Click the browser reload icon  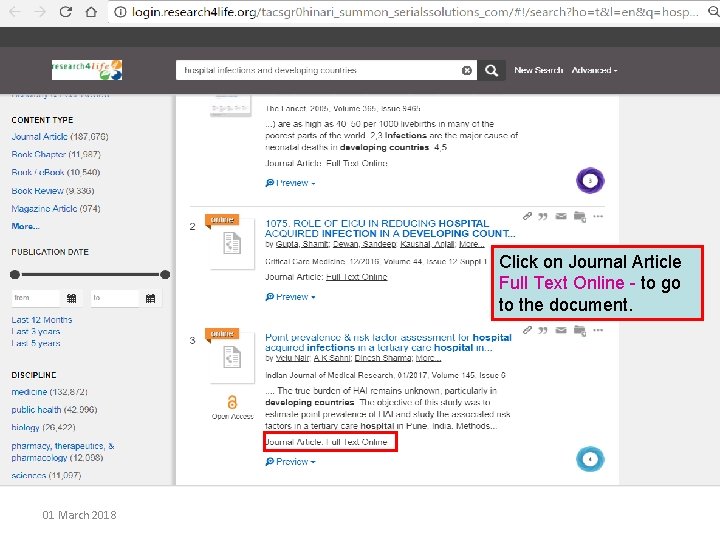point(66,11)
